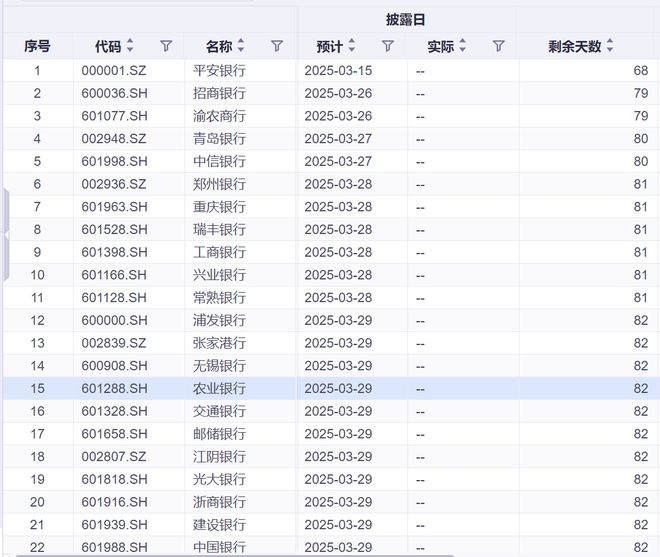660x557 pixels.
Task: Click stock code 000001.SZ
Action: (114, 70)
